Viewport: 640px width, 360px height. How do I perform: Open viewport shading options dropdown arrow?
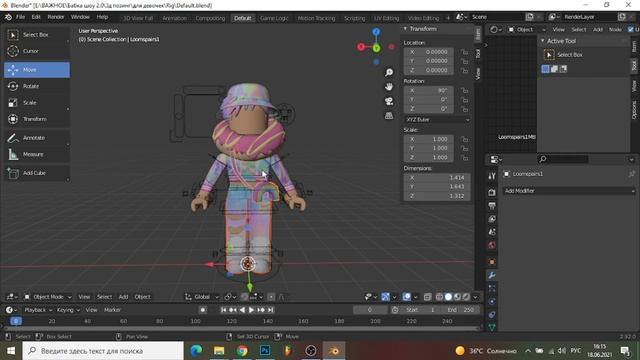coord(475,297)
